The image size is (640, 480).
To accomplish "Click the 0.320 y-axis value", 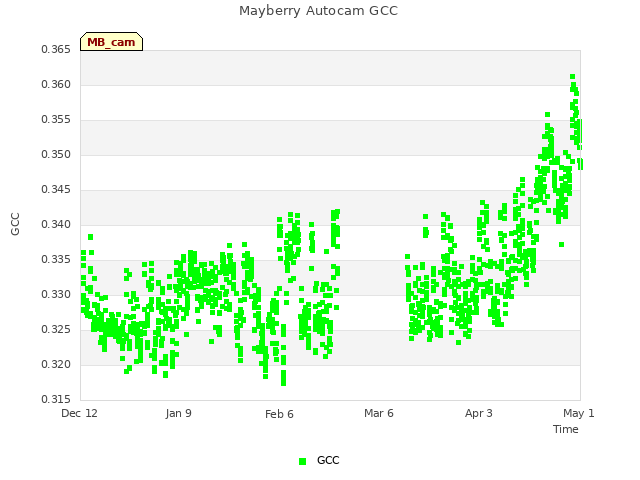I will coord(56,364).
